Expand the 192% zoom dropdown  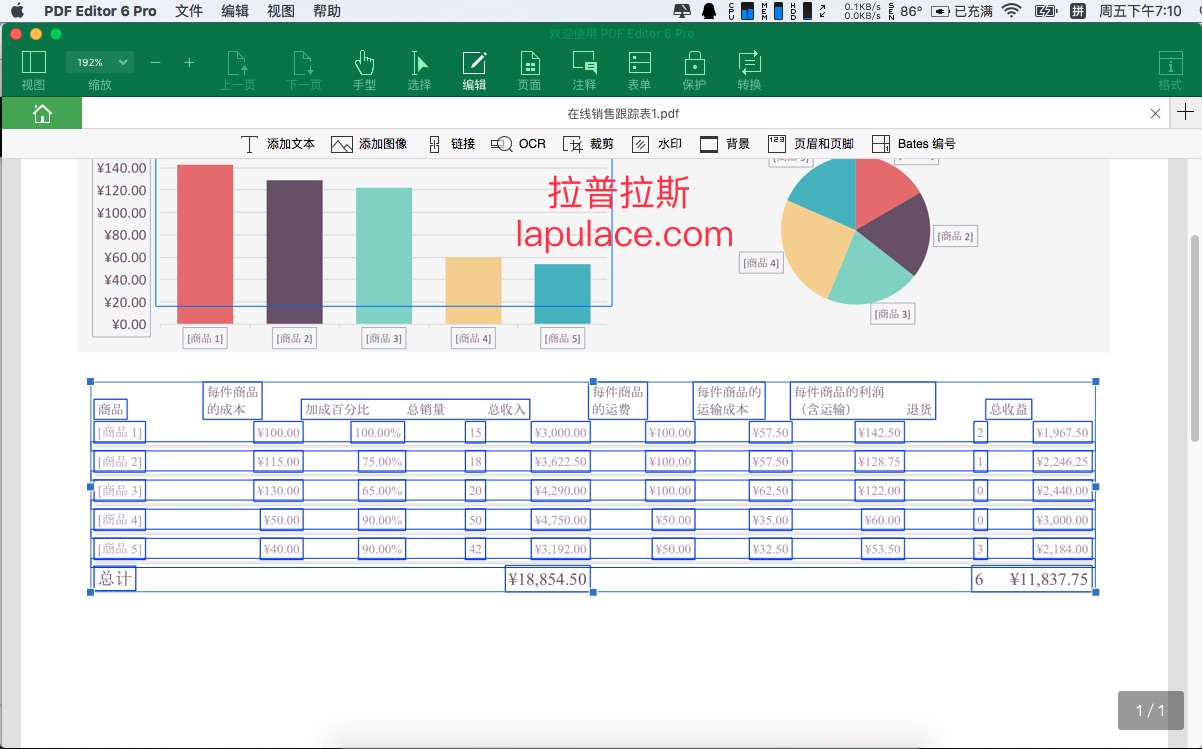click(100, 62)
